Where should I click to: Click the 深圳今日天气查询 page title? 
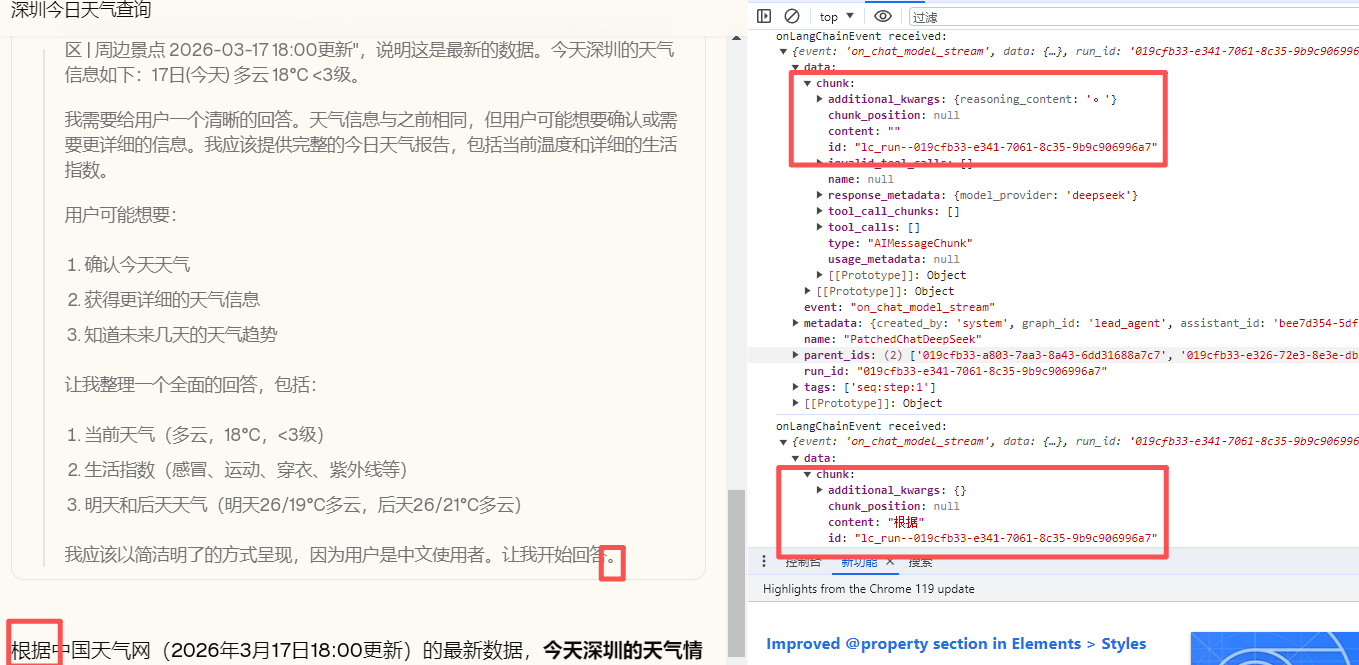click(x=81, y=10)
